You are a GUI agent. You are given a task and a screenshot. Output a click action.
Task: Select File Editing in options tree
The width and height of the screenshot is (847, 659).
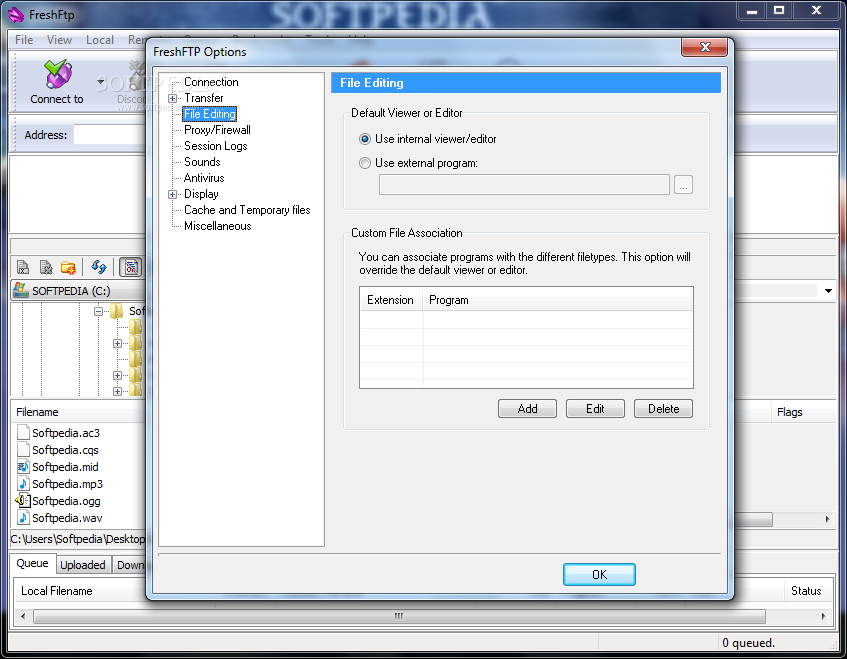click(210, 114)
